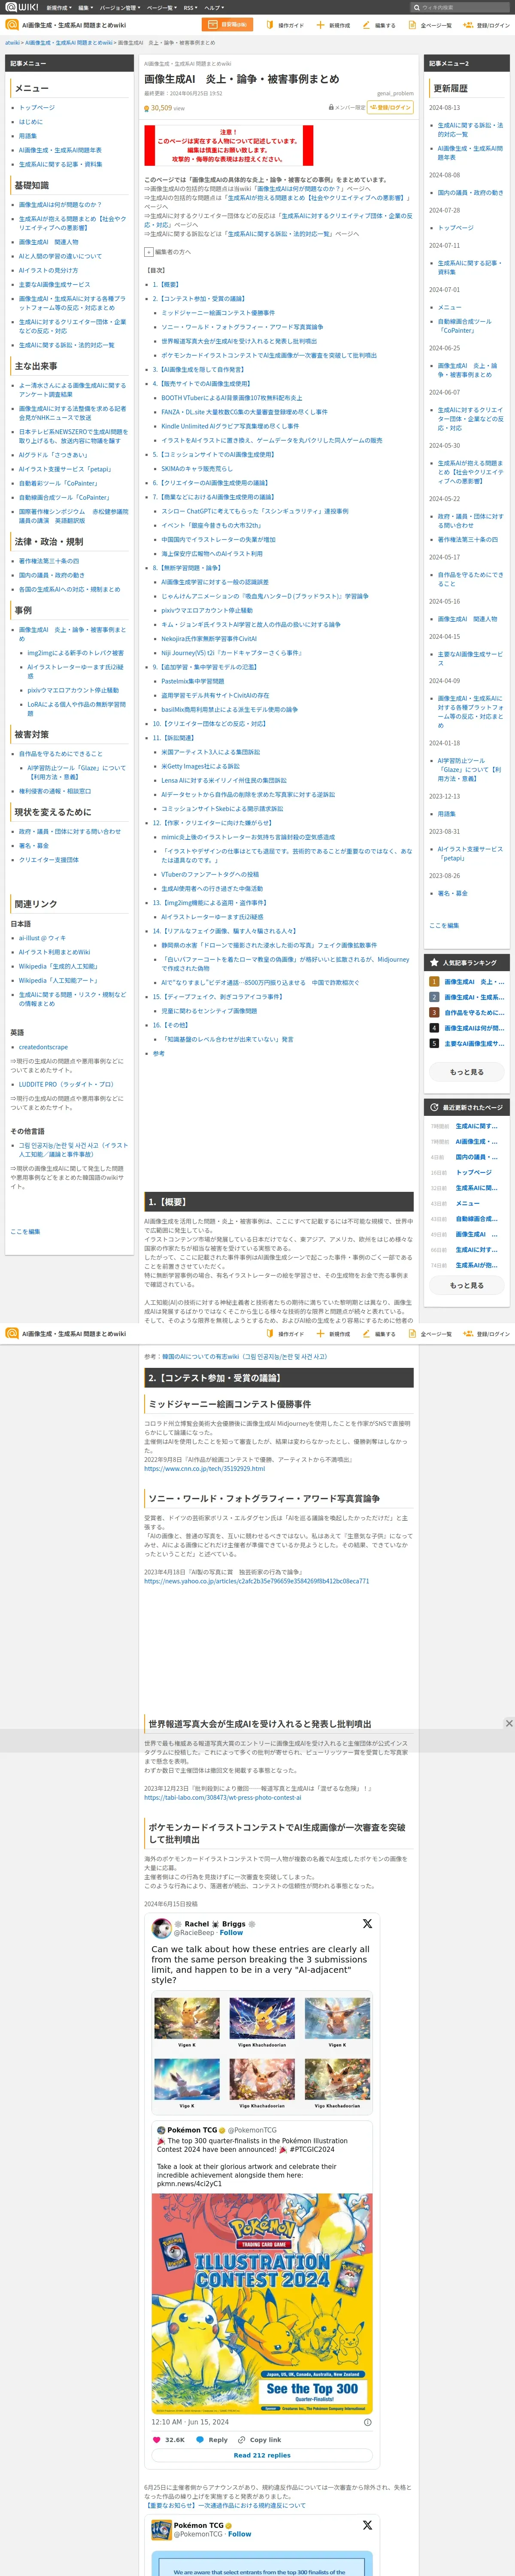Screen dimensions: 515x2576
Task: Open トップページ in left menu
Action: click(37, 107)
